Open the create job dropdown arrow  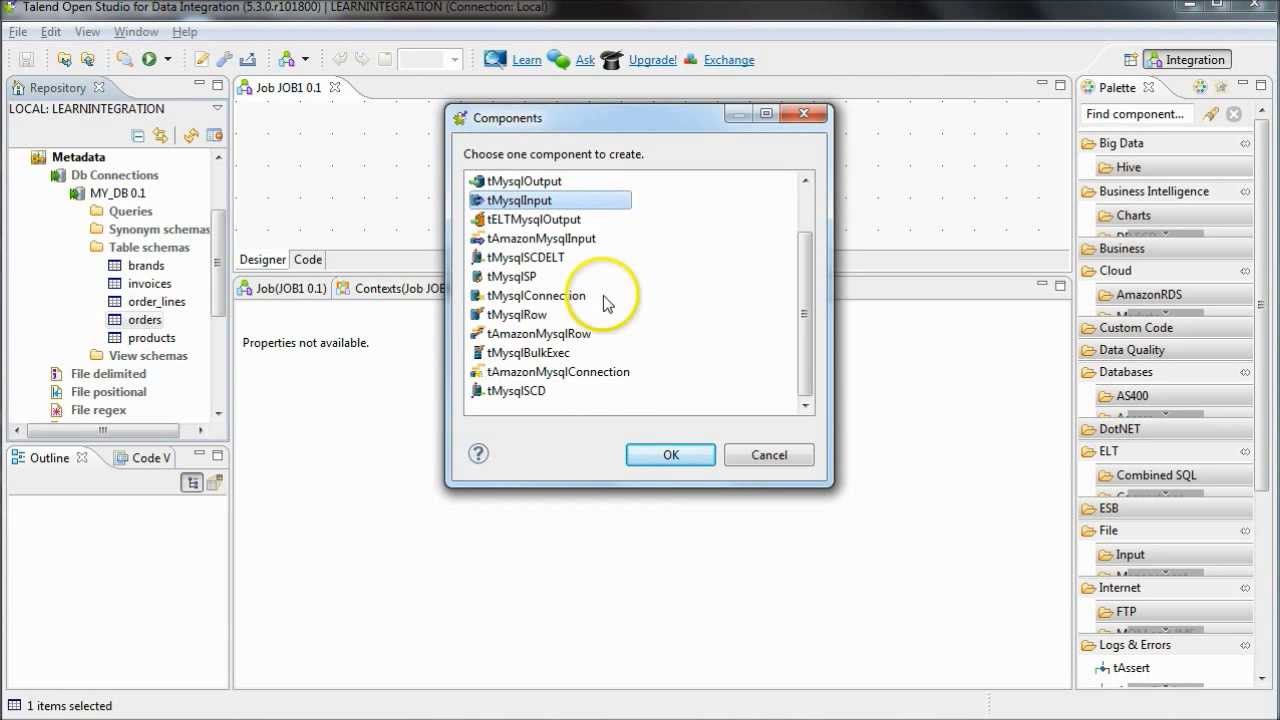[x=305, y=60]
